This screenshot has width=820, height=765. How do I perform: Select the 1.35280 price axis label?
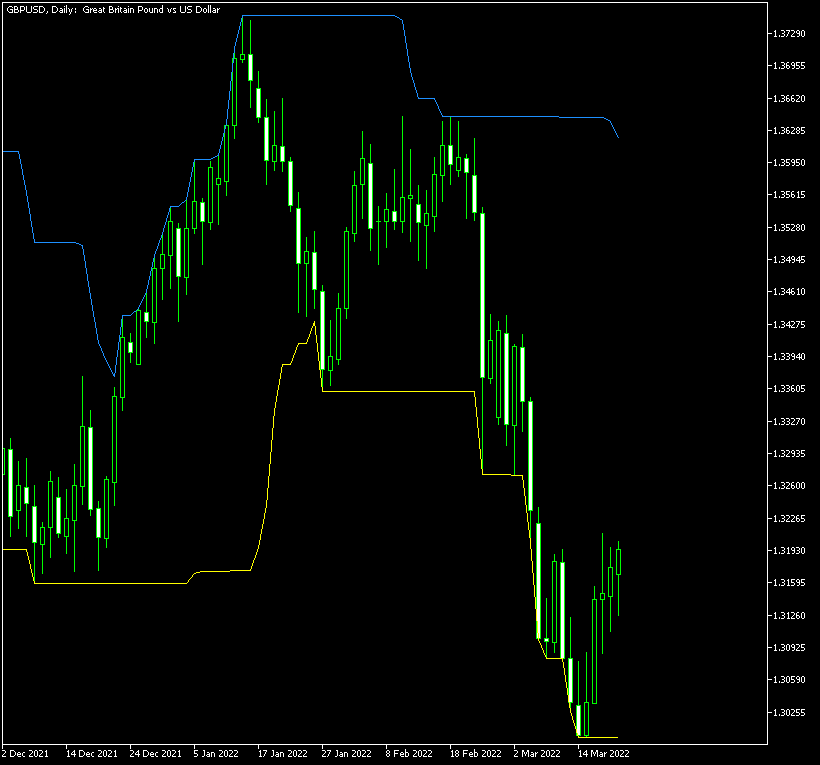(789, 228)
